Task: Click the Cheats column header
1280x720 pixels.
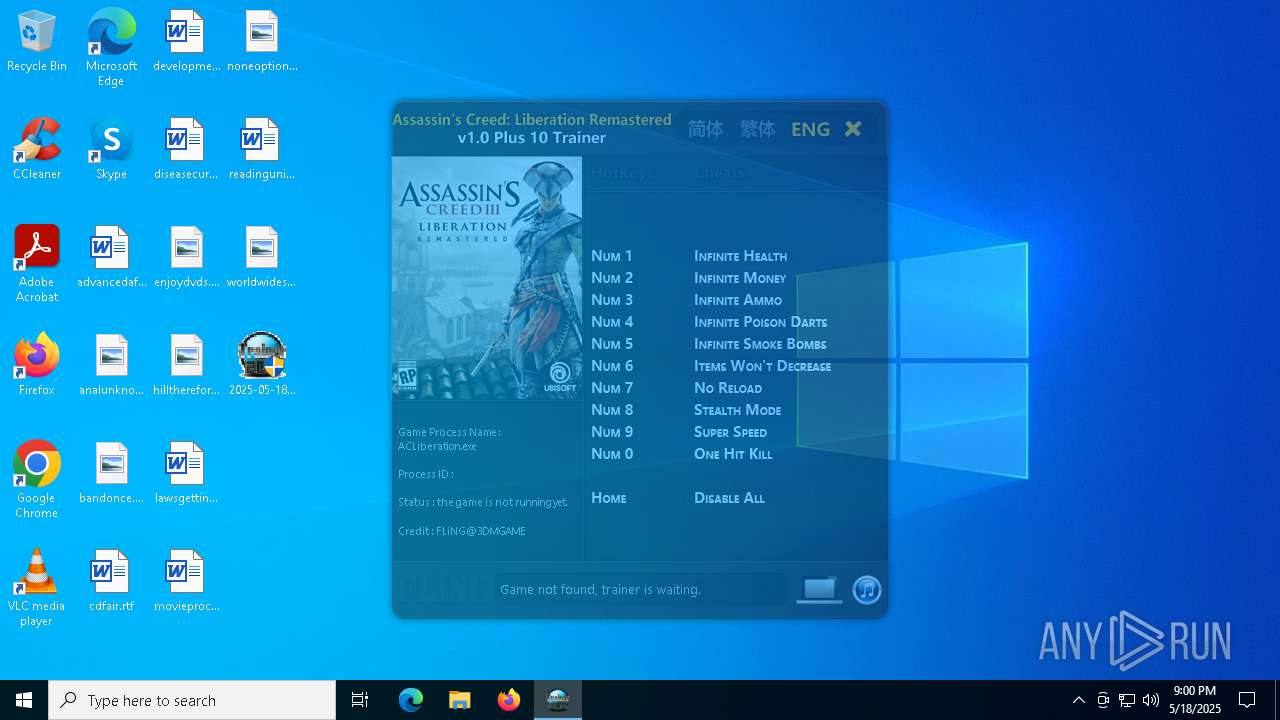Action: (719, 173)
